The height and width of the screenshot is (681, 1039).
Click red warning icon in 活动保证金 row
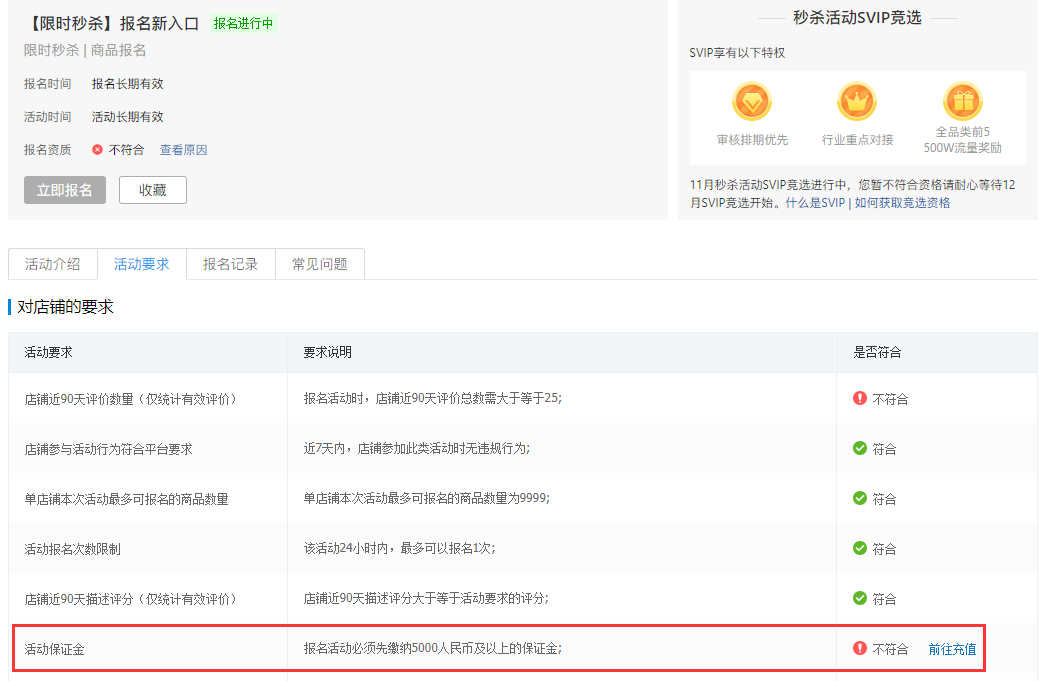(859, 648)
